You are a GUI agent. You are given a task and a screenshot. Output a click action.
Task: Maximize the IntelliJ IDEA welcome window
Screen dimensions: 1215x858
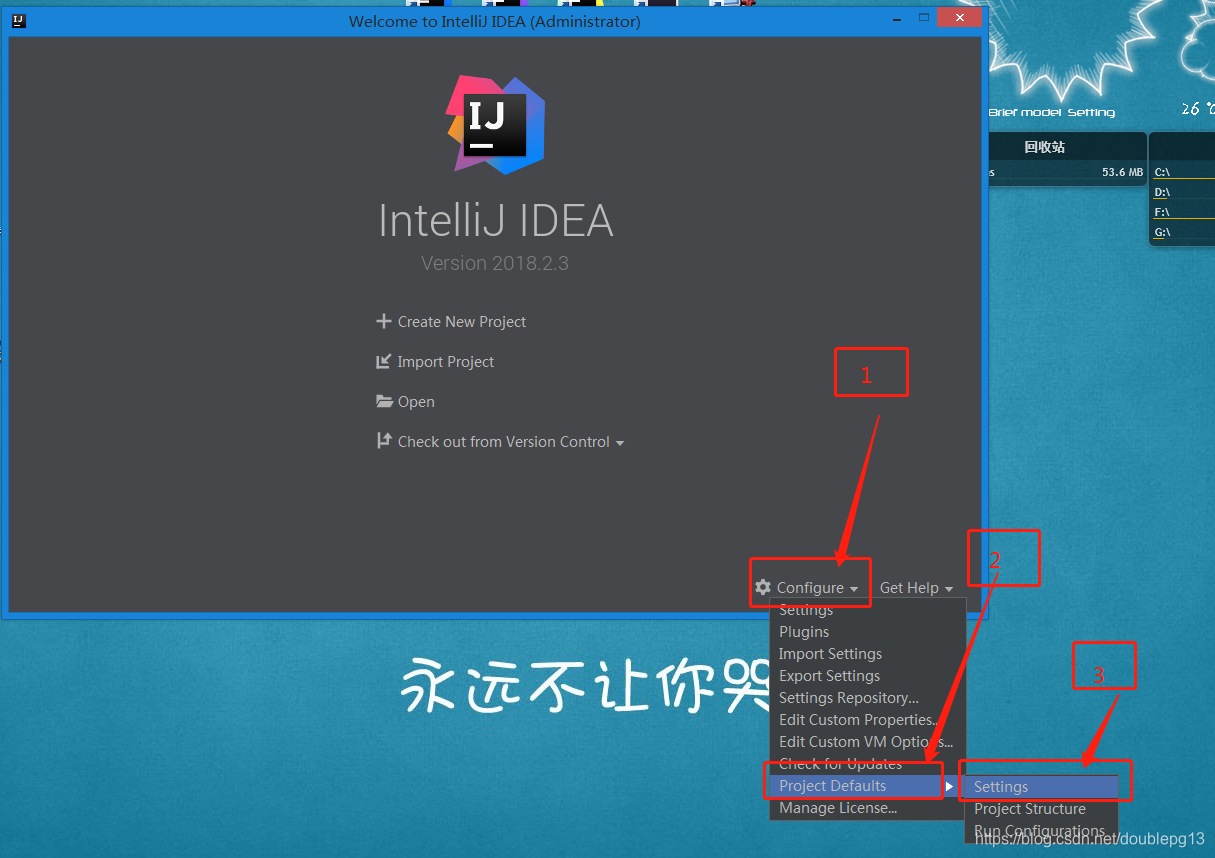click(x=923, y=17)
